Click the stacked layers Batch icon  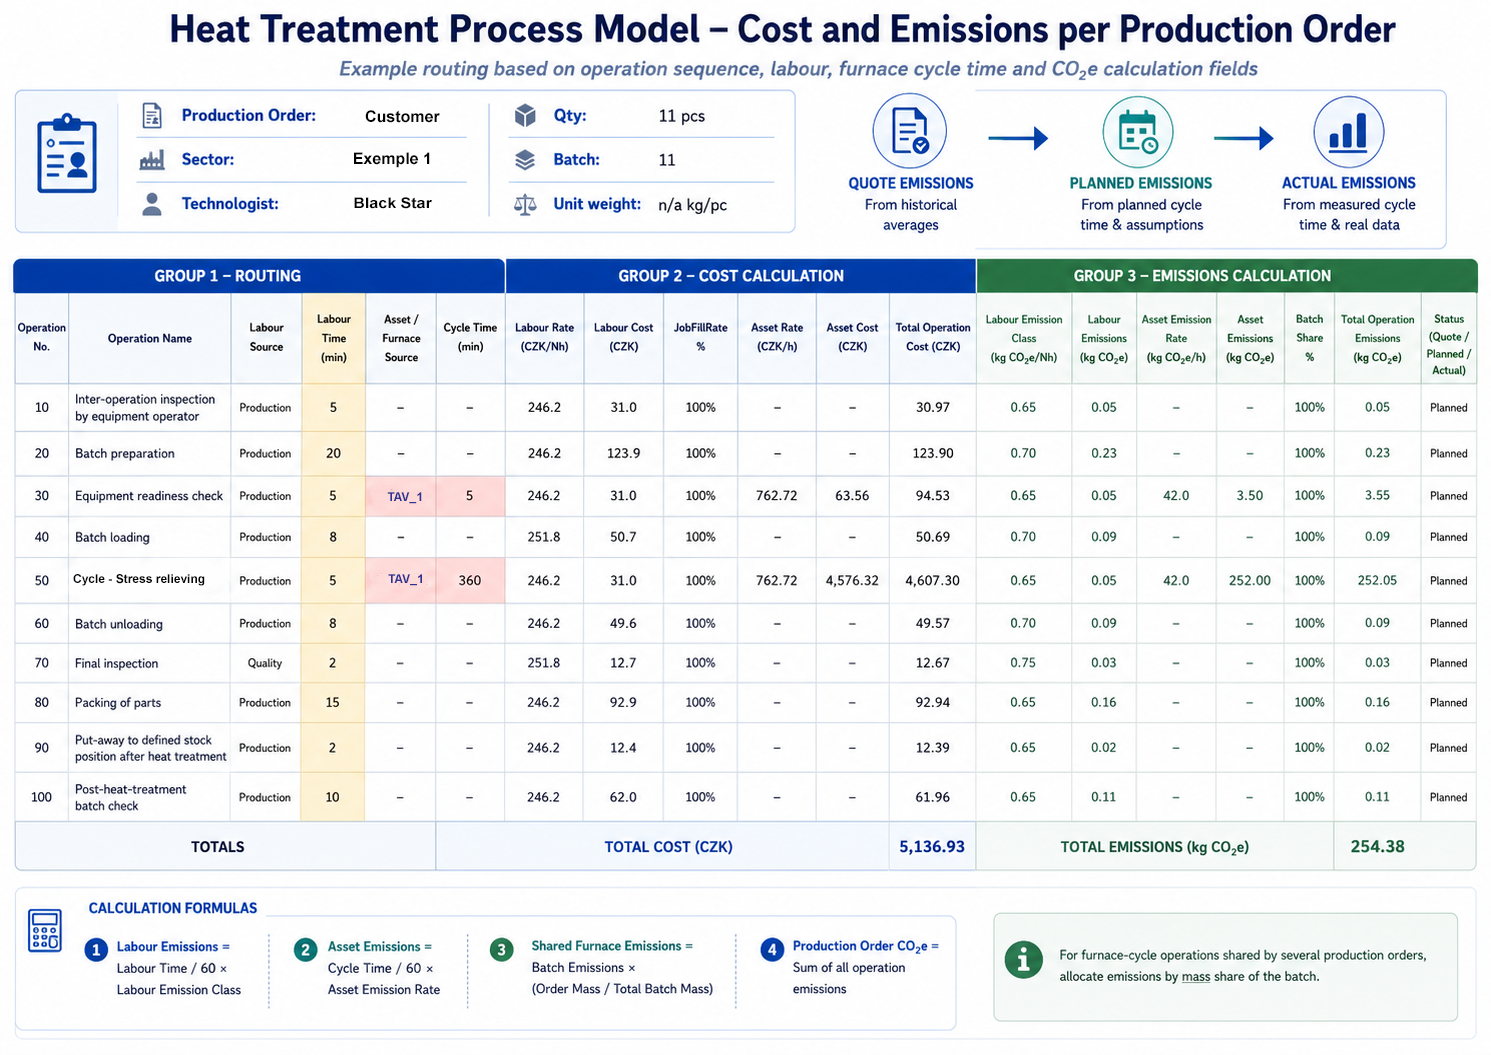point(525,160)
